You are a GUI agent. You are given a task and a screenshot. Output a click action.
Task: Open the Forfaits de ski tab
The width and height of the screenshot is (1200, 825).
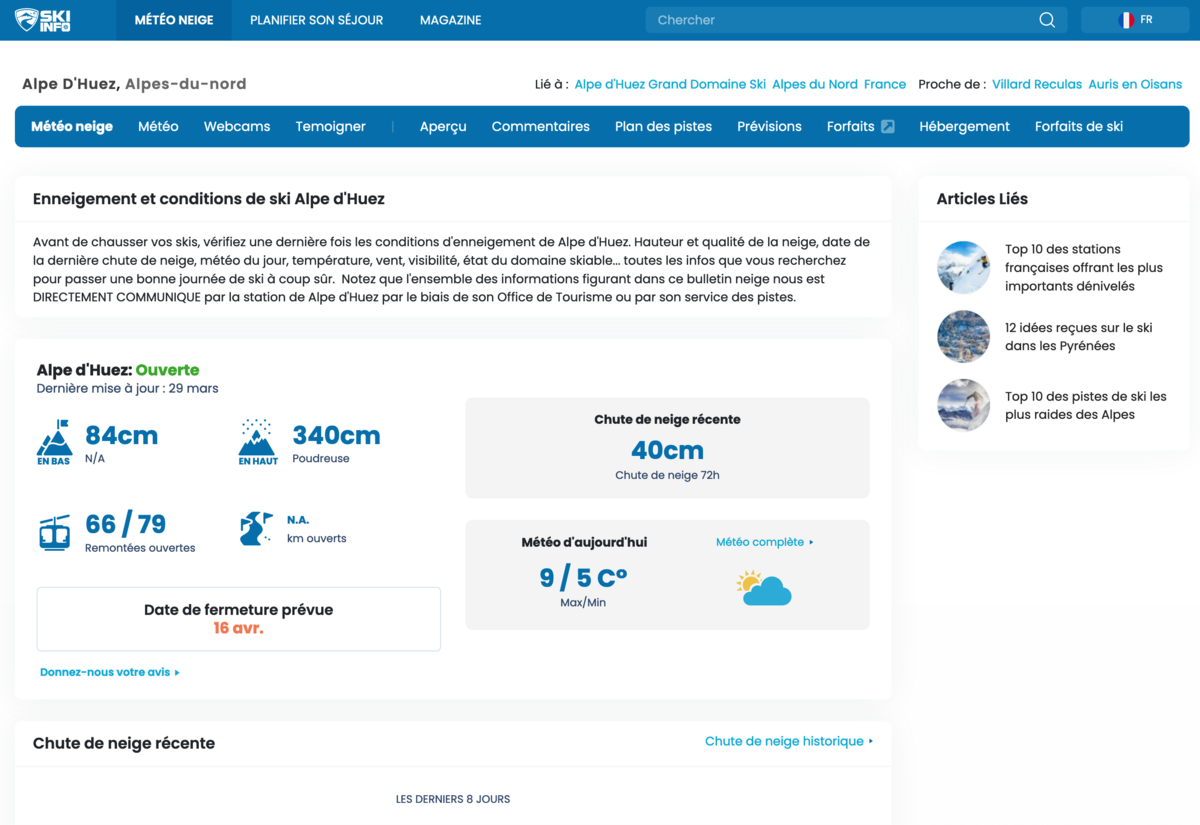[1079, 127]
